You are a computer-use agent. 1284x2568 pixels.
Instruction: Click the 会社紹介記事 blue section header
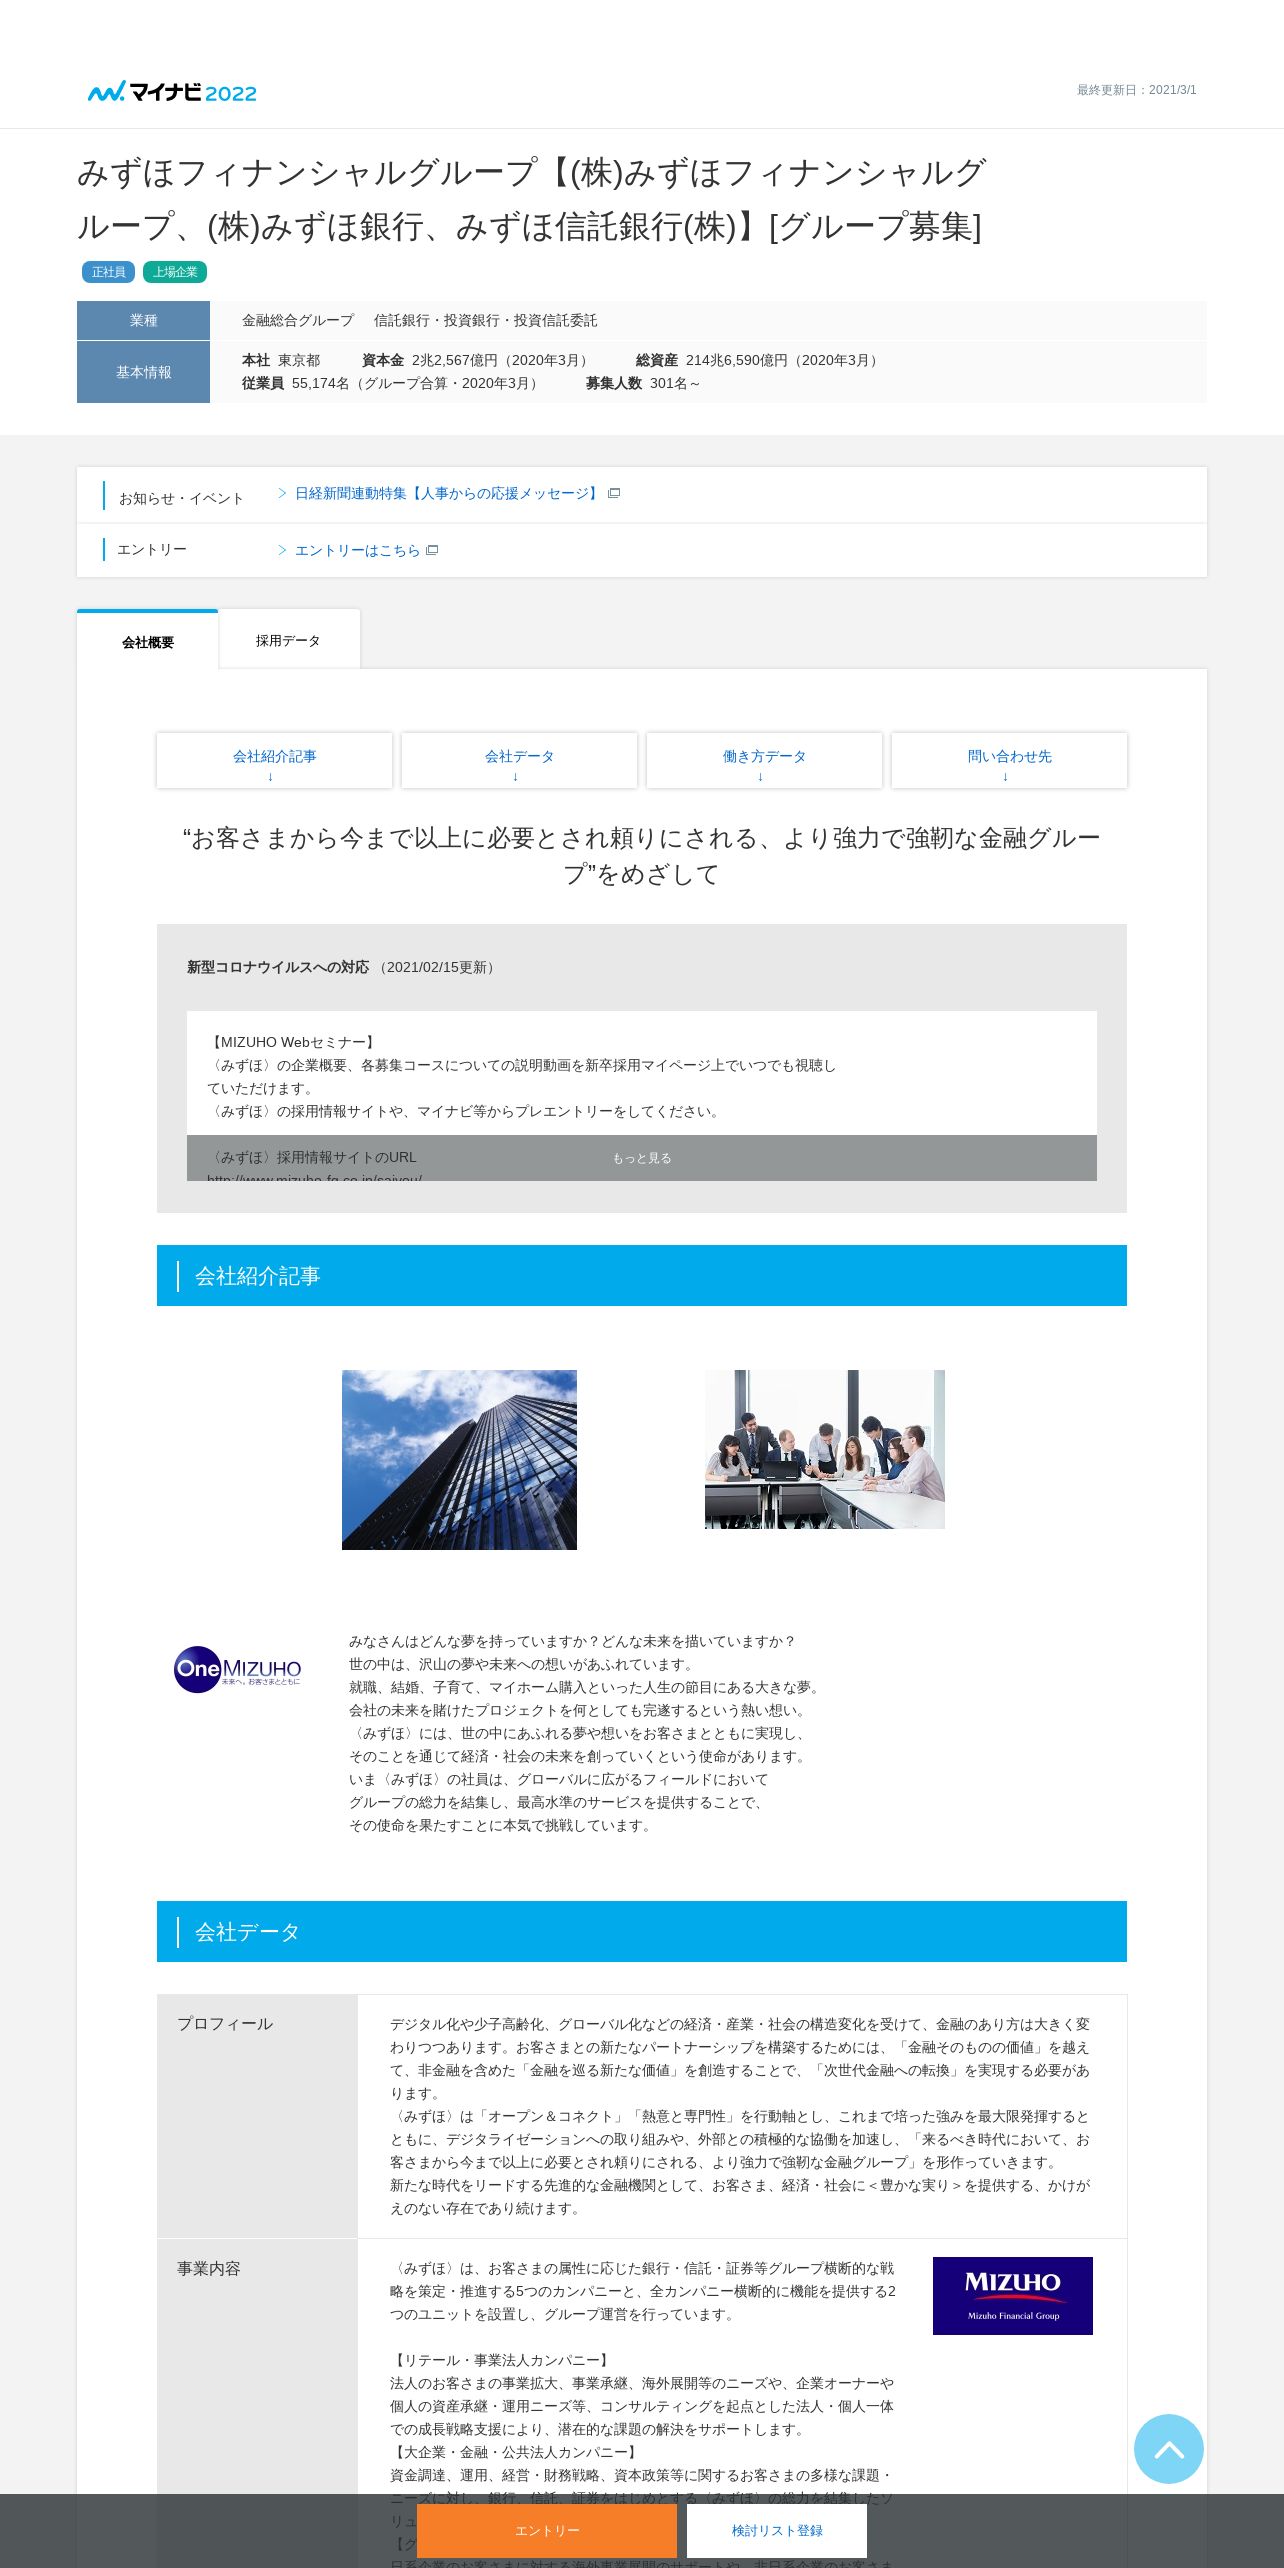(x=642, y=1275)
